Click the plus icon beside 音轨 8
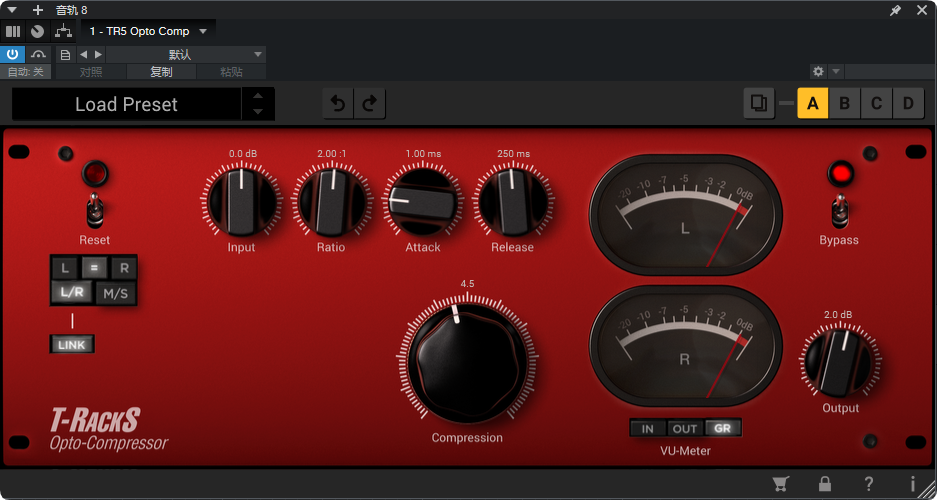This screenshot has width=937, height=500. click(38, 10)
